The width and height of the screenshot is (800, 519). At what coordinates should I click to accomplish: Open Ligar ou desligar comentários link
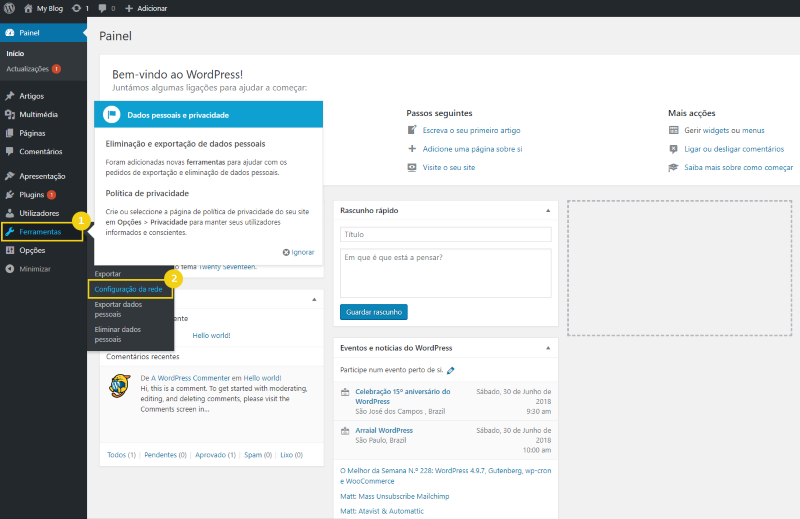[734, 149]
